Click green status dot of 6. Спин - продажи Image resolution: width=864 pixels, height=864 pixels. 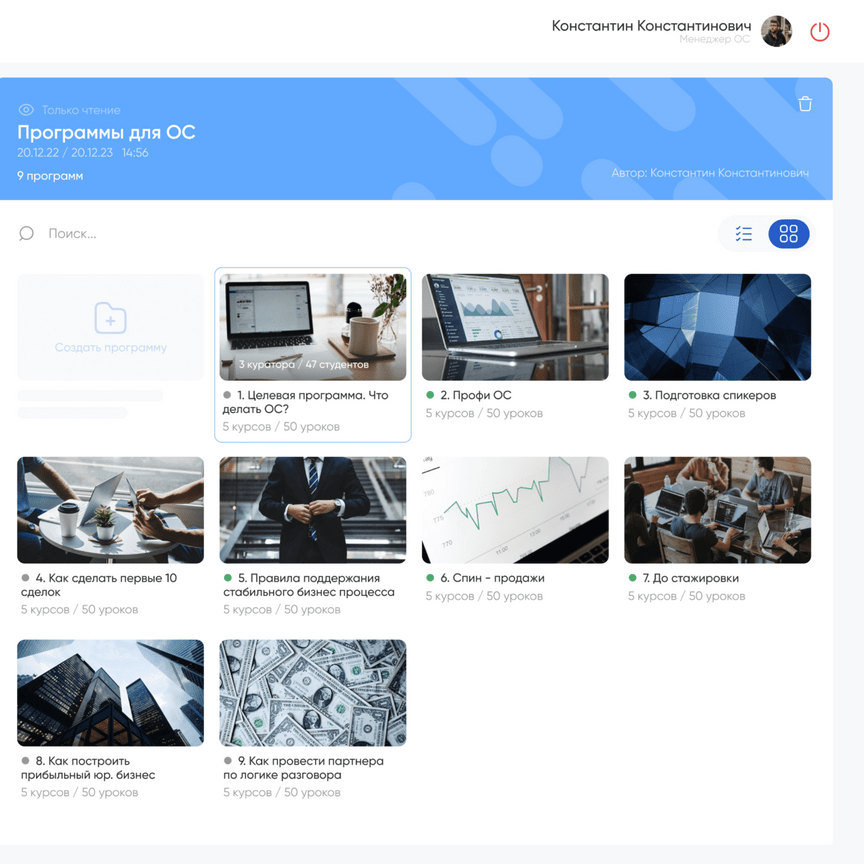pos(430,578)
